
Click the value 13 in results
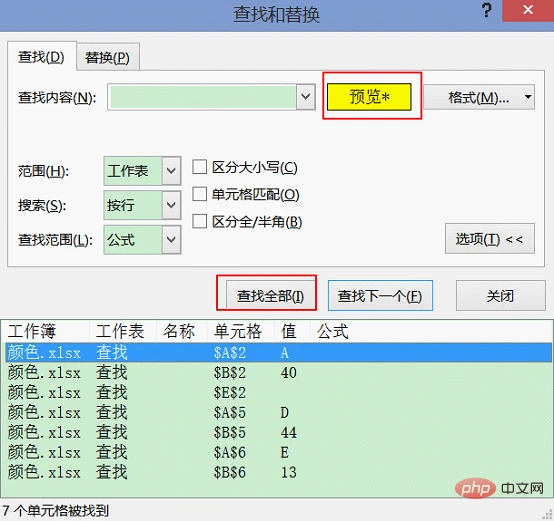coord(289,472)
